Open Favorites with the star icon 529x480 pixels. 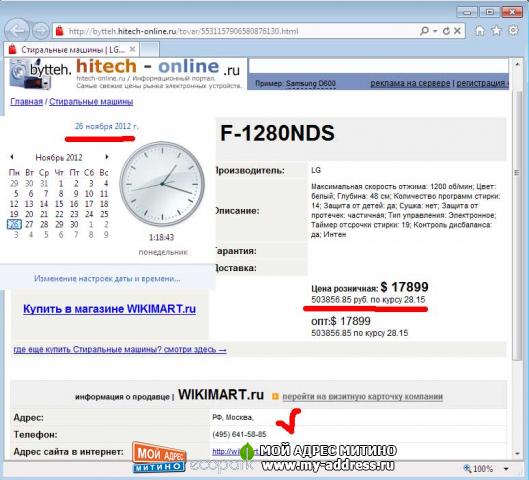click(x=496, y=31)
